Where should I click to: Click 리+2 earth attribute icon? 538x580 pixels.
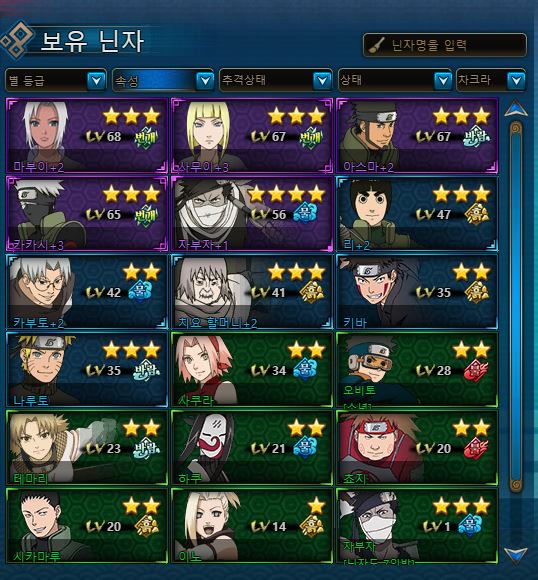coord(476,214)
